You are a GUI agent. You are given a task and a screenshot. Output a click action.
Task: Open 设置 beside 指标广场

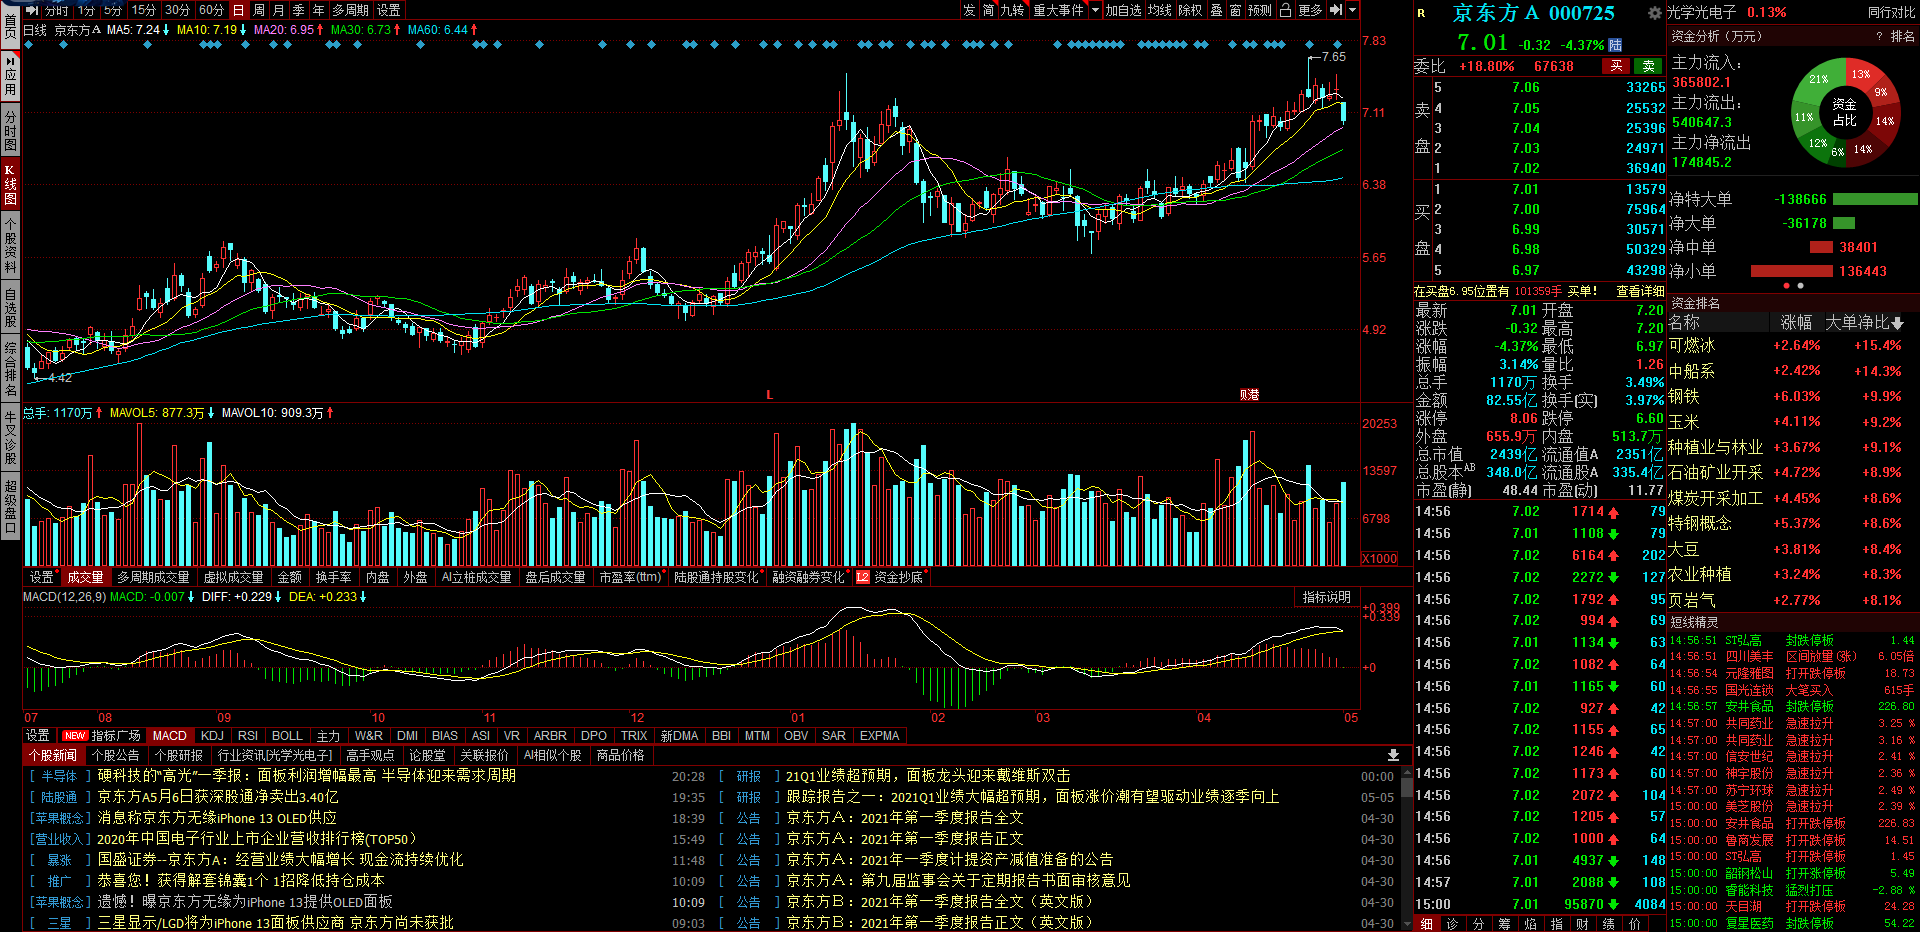click(37, 736)
